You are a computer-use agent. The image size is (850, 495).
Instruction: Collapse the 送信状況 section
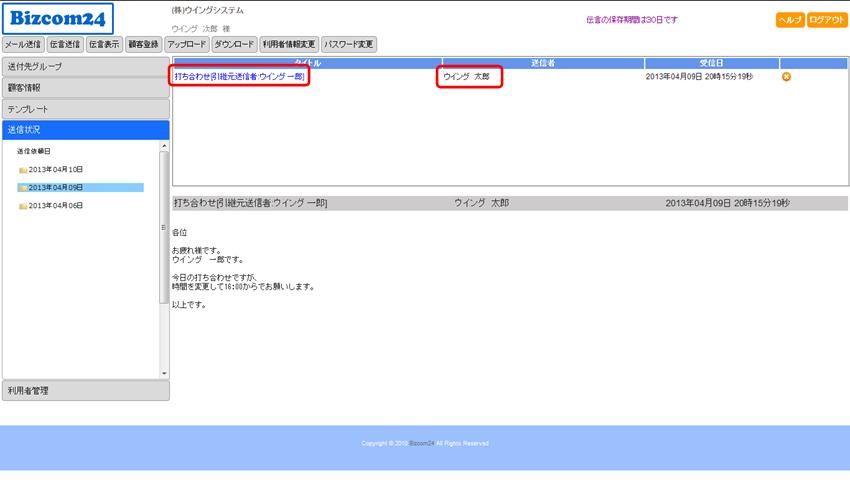85,130
